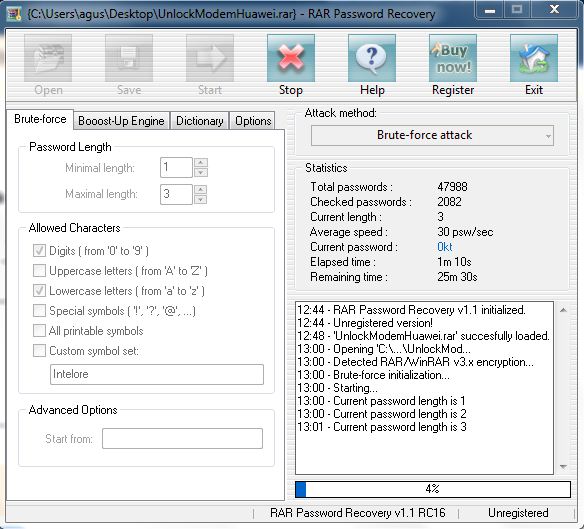Minimize the RAR Password Recovery window

pyautogui.click(x=490, y=10)
